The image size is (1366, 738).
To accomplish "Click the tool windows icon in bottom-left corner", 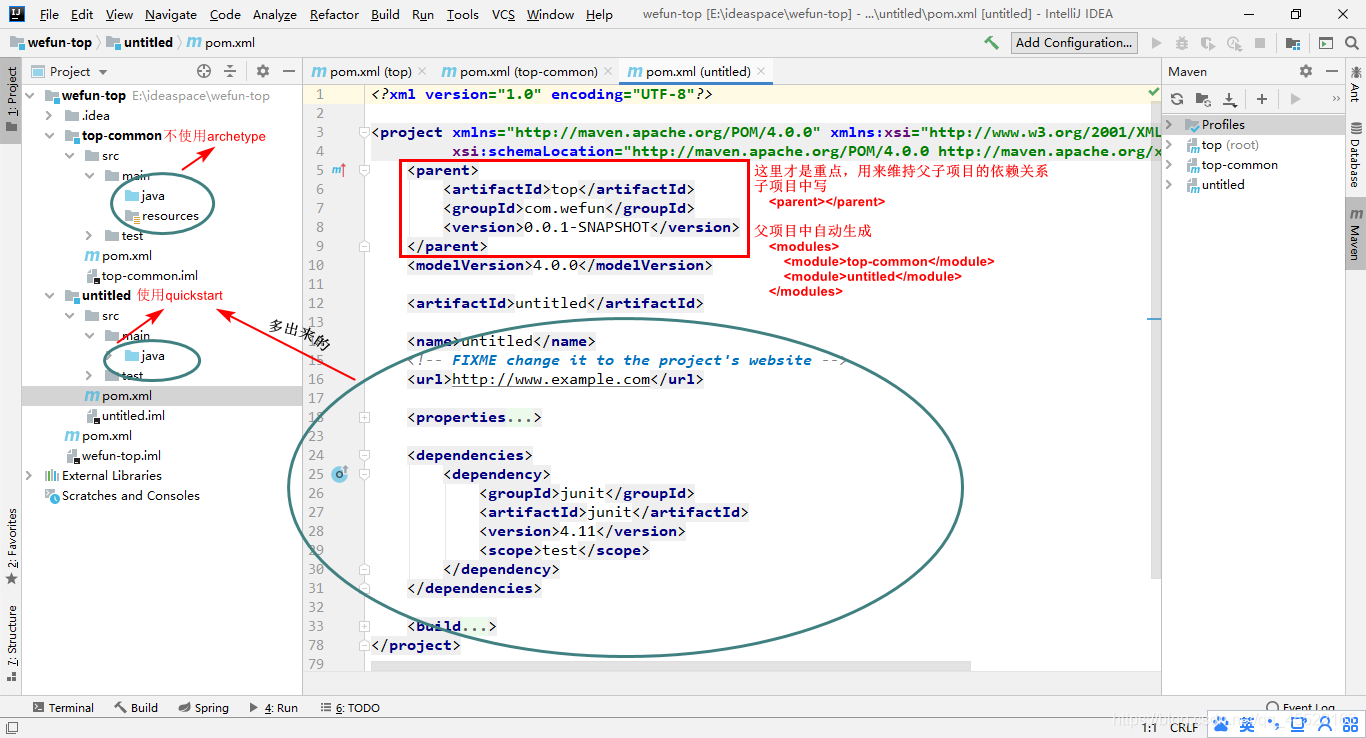I will click(x=10, y=728).
